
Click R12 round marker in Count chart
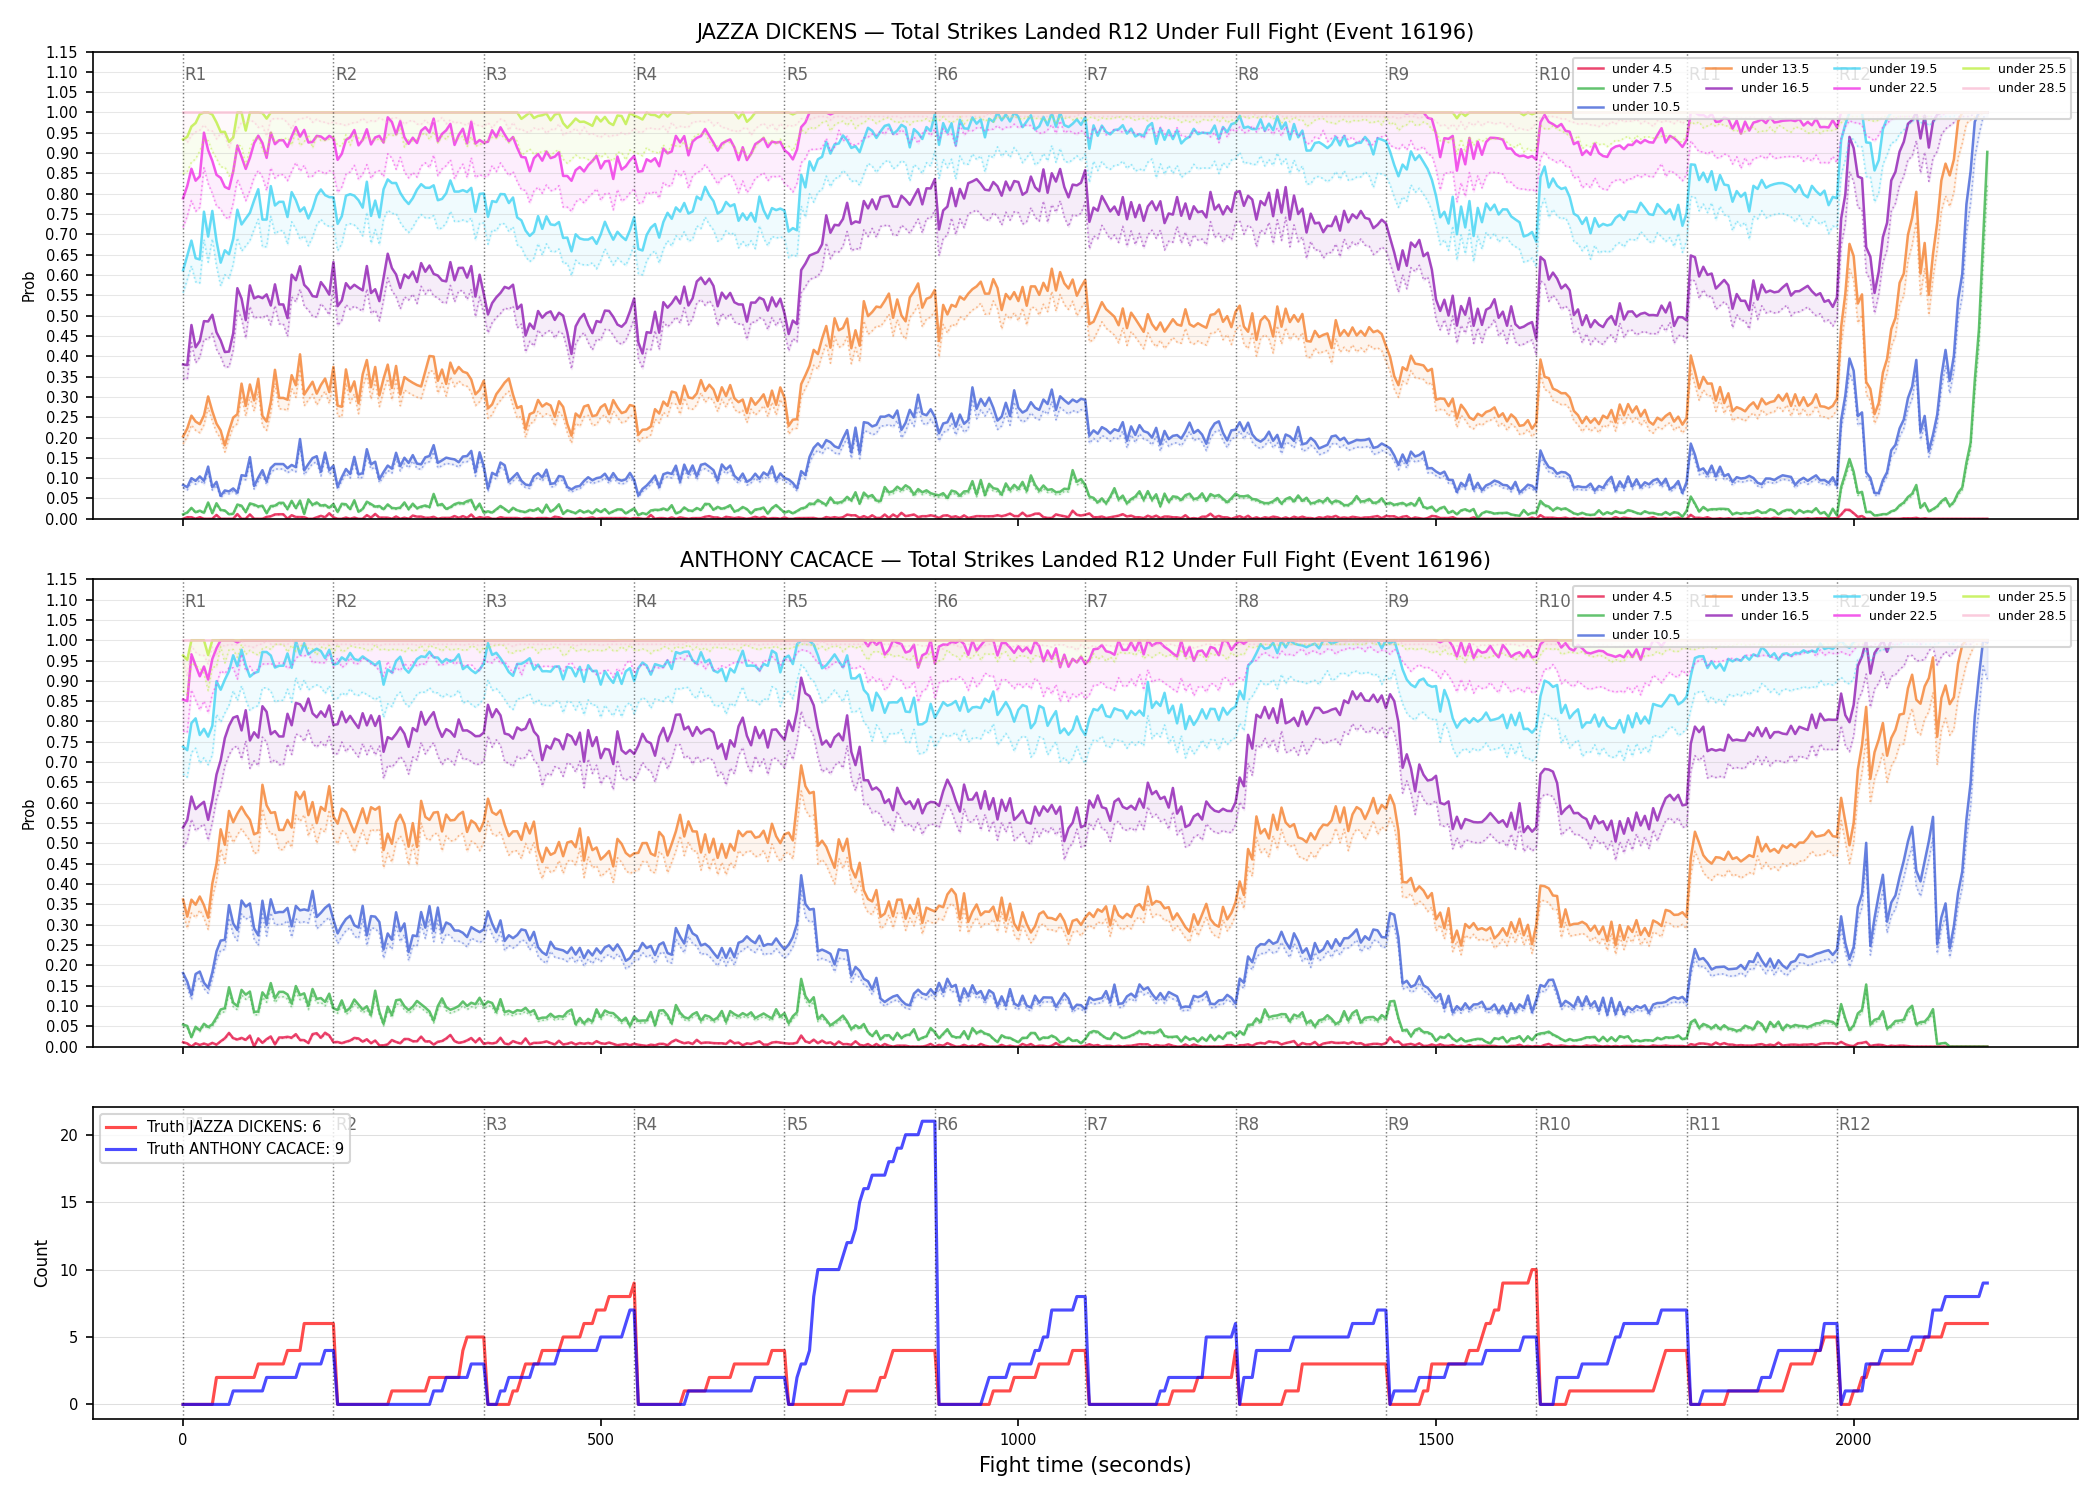[x=1854, y=1124]
